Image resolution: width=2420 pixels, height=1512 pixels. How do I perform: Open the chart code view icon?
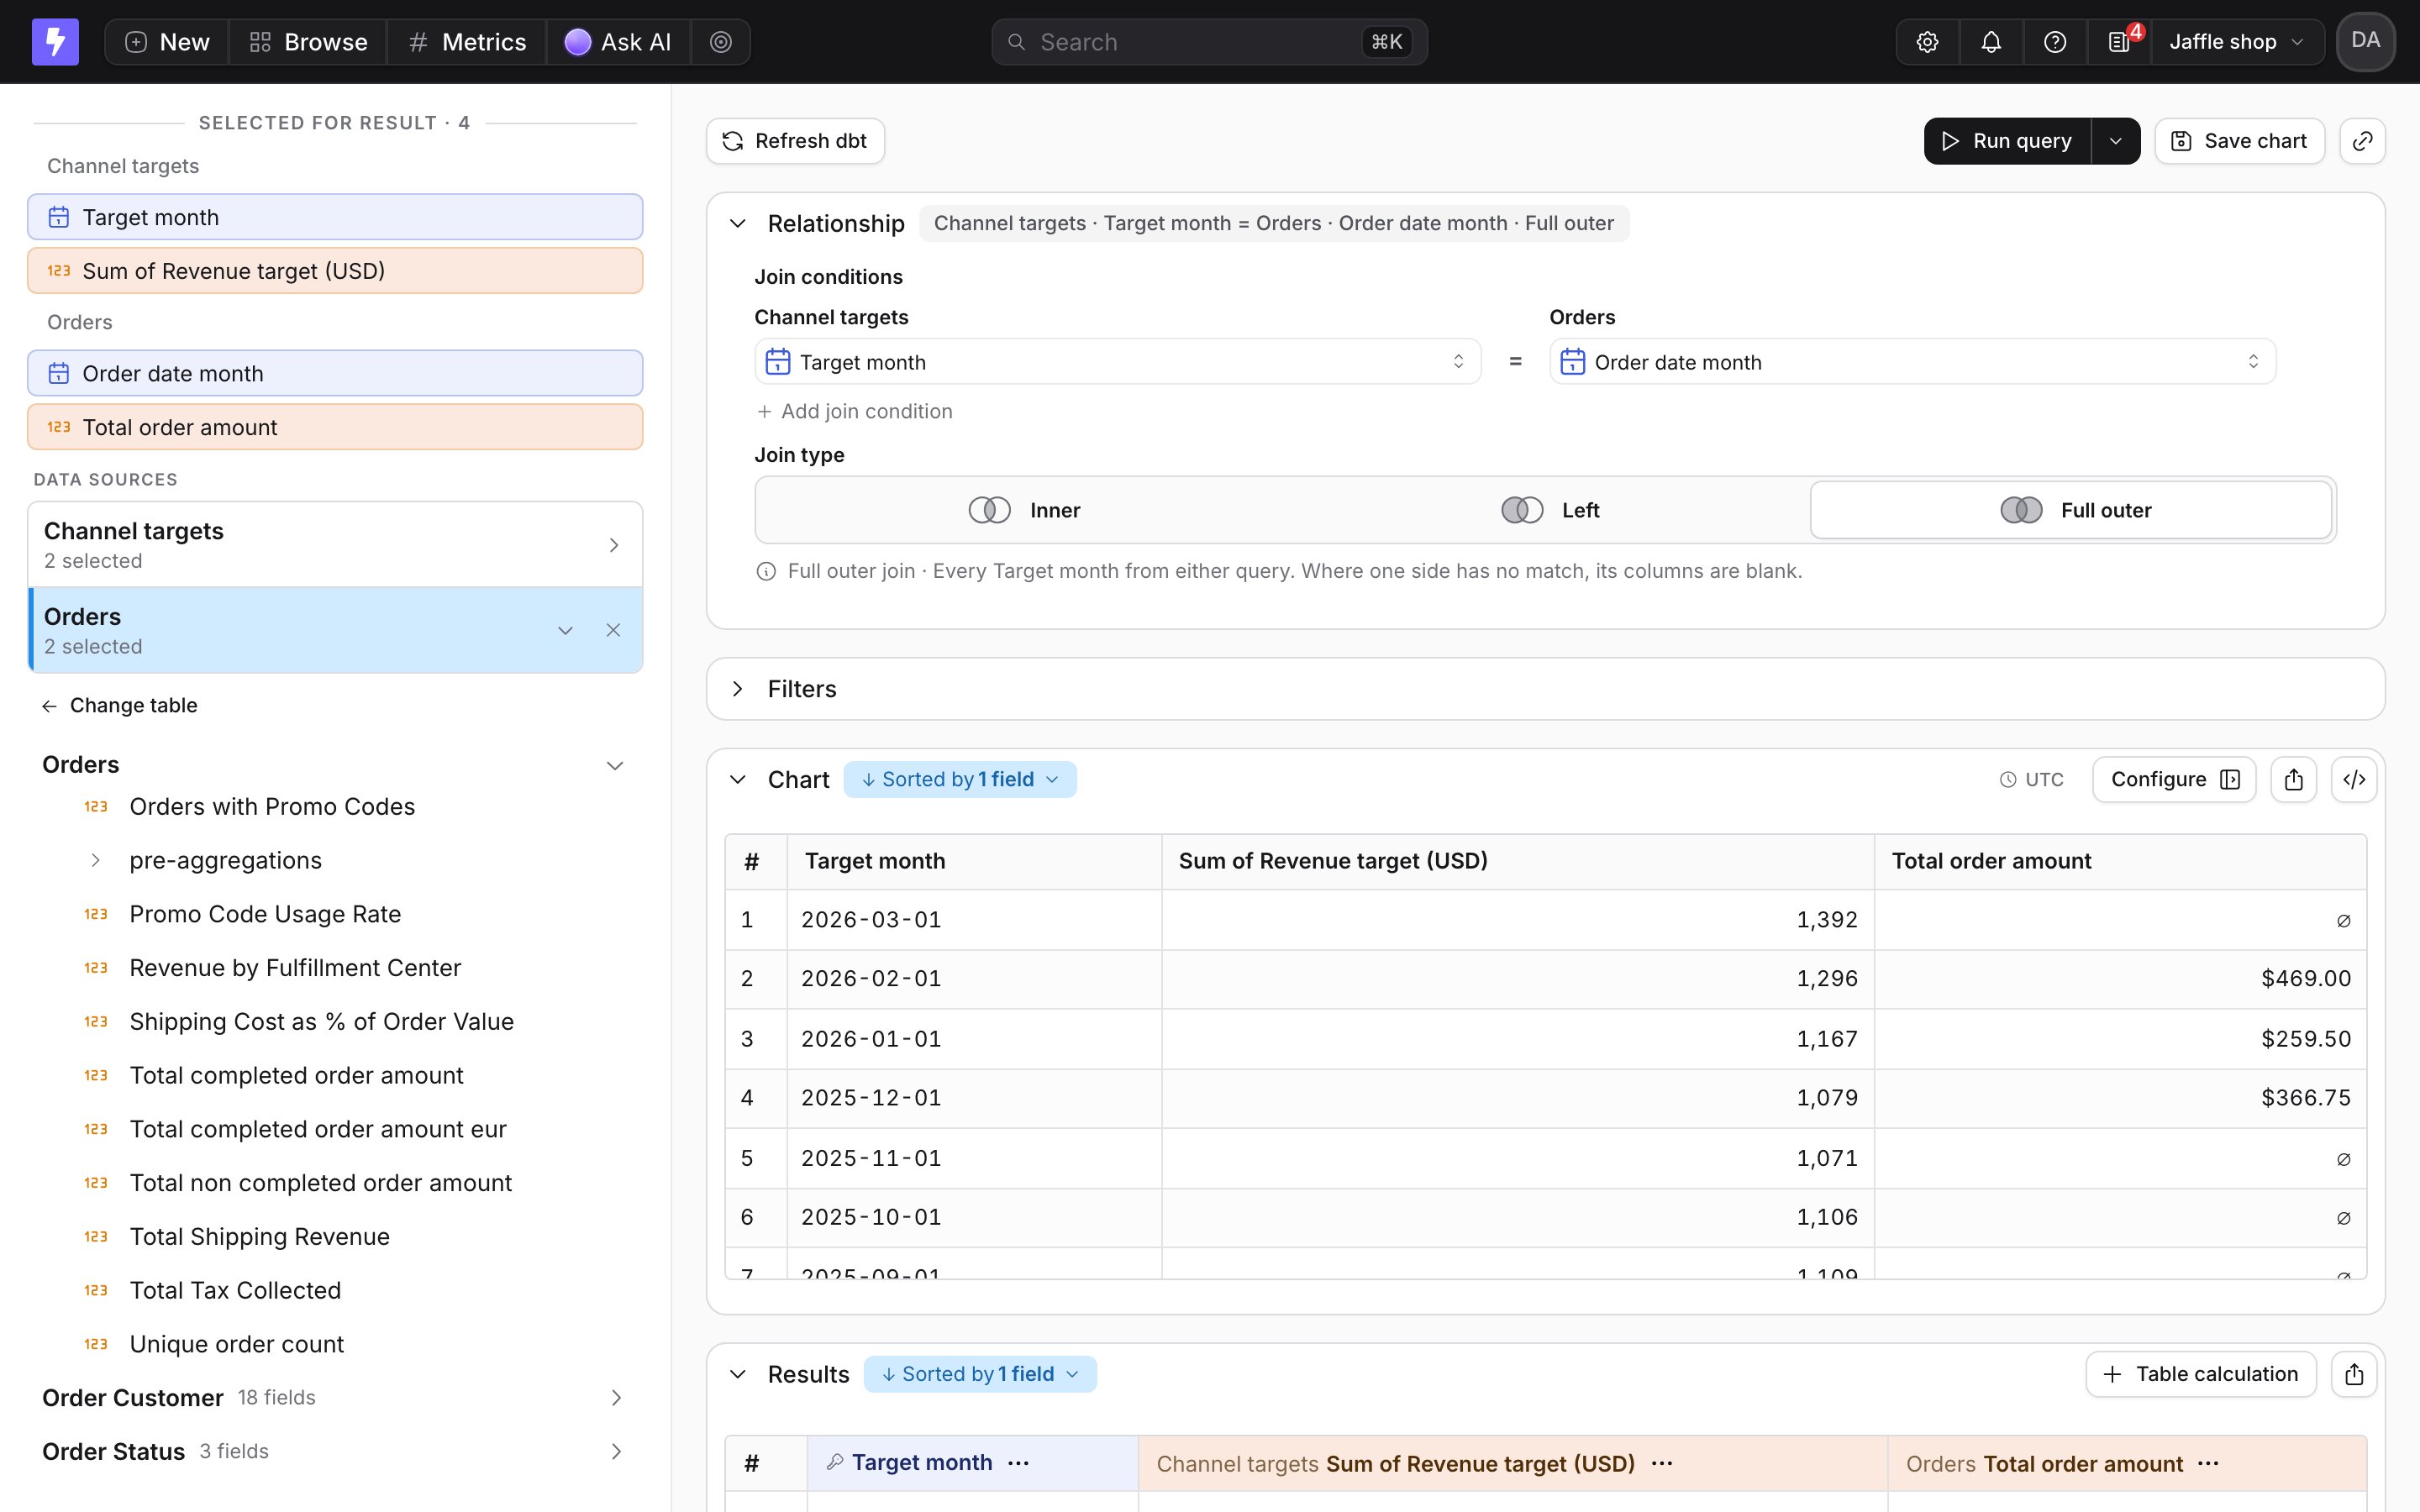click(2354, 780)
